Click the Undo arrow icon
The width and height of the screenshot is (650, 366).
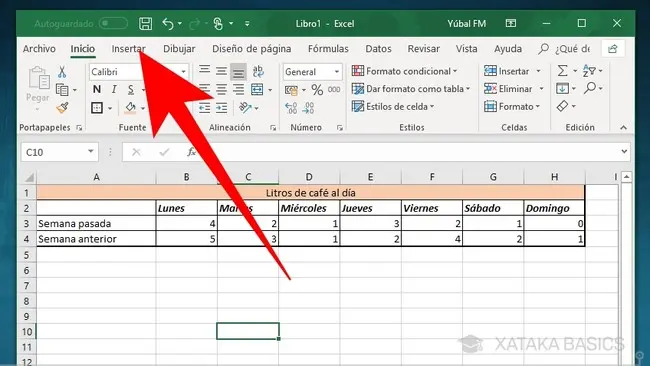(168, 24)
